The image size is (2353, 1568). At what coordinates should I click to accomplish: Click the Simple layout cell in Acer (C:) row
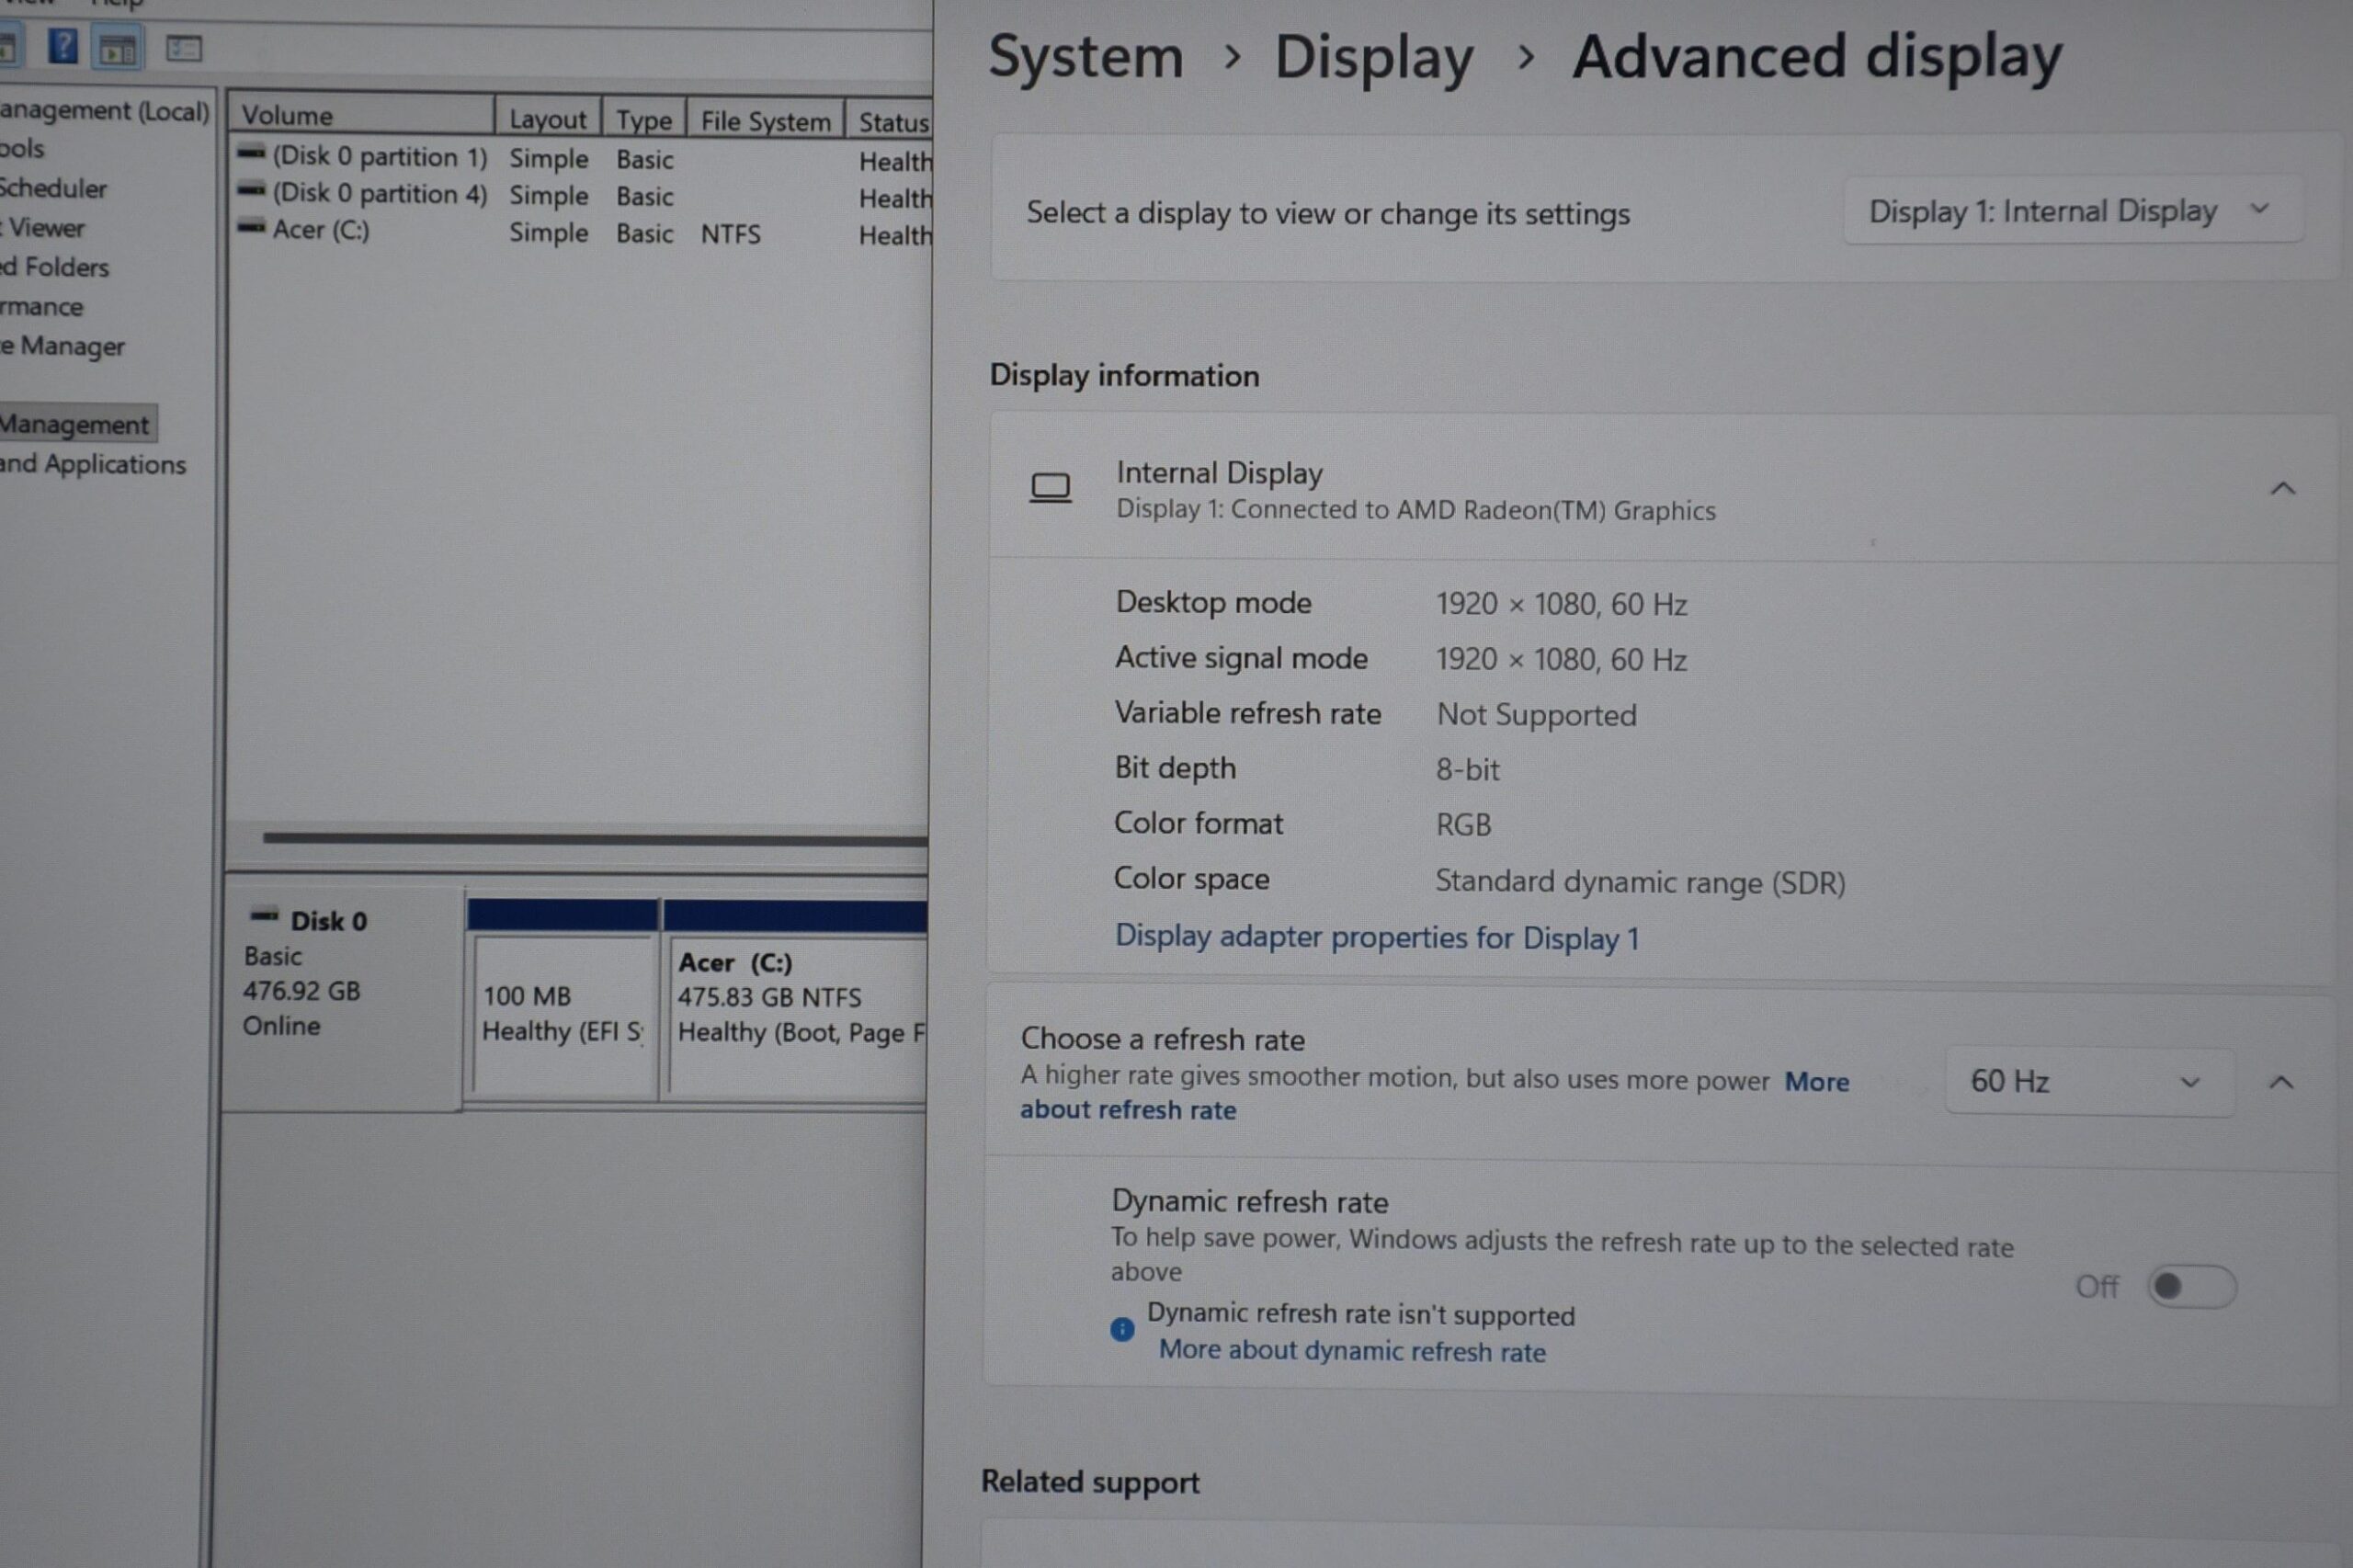pos(548,233)
